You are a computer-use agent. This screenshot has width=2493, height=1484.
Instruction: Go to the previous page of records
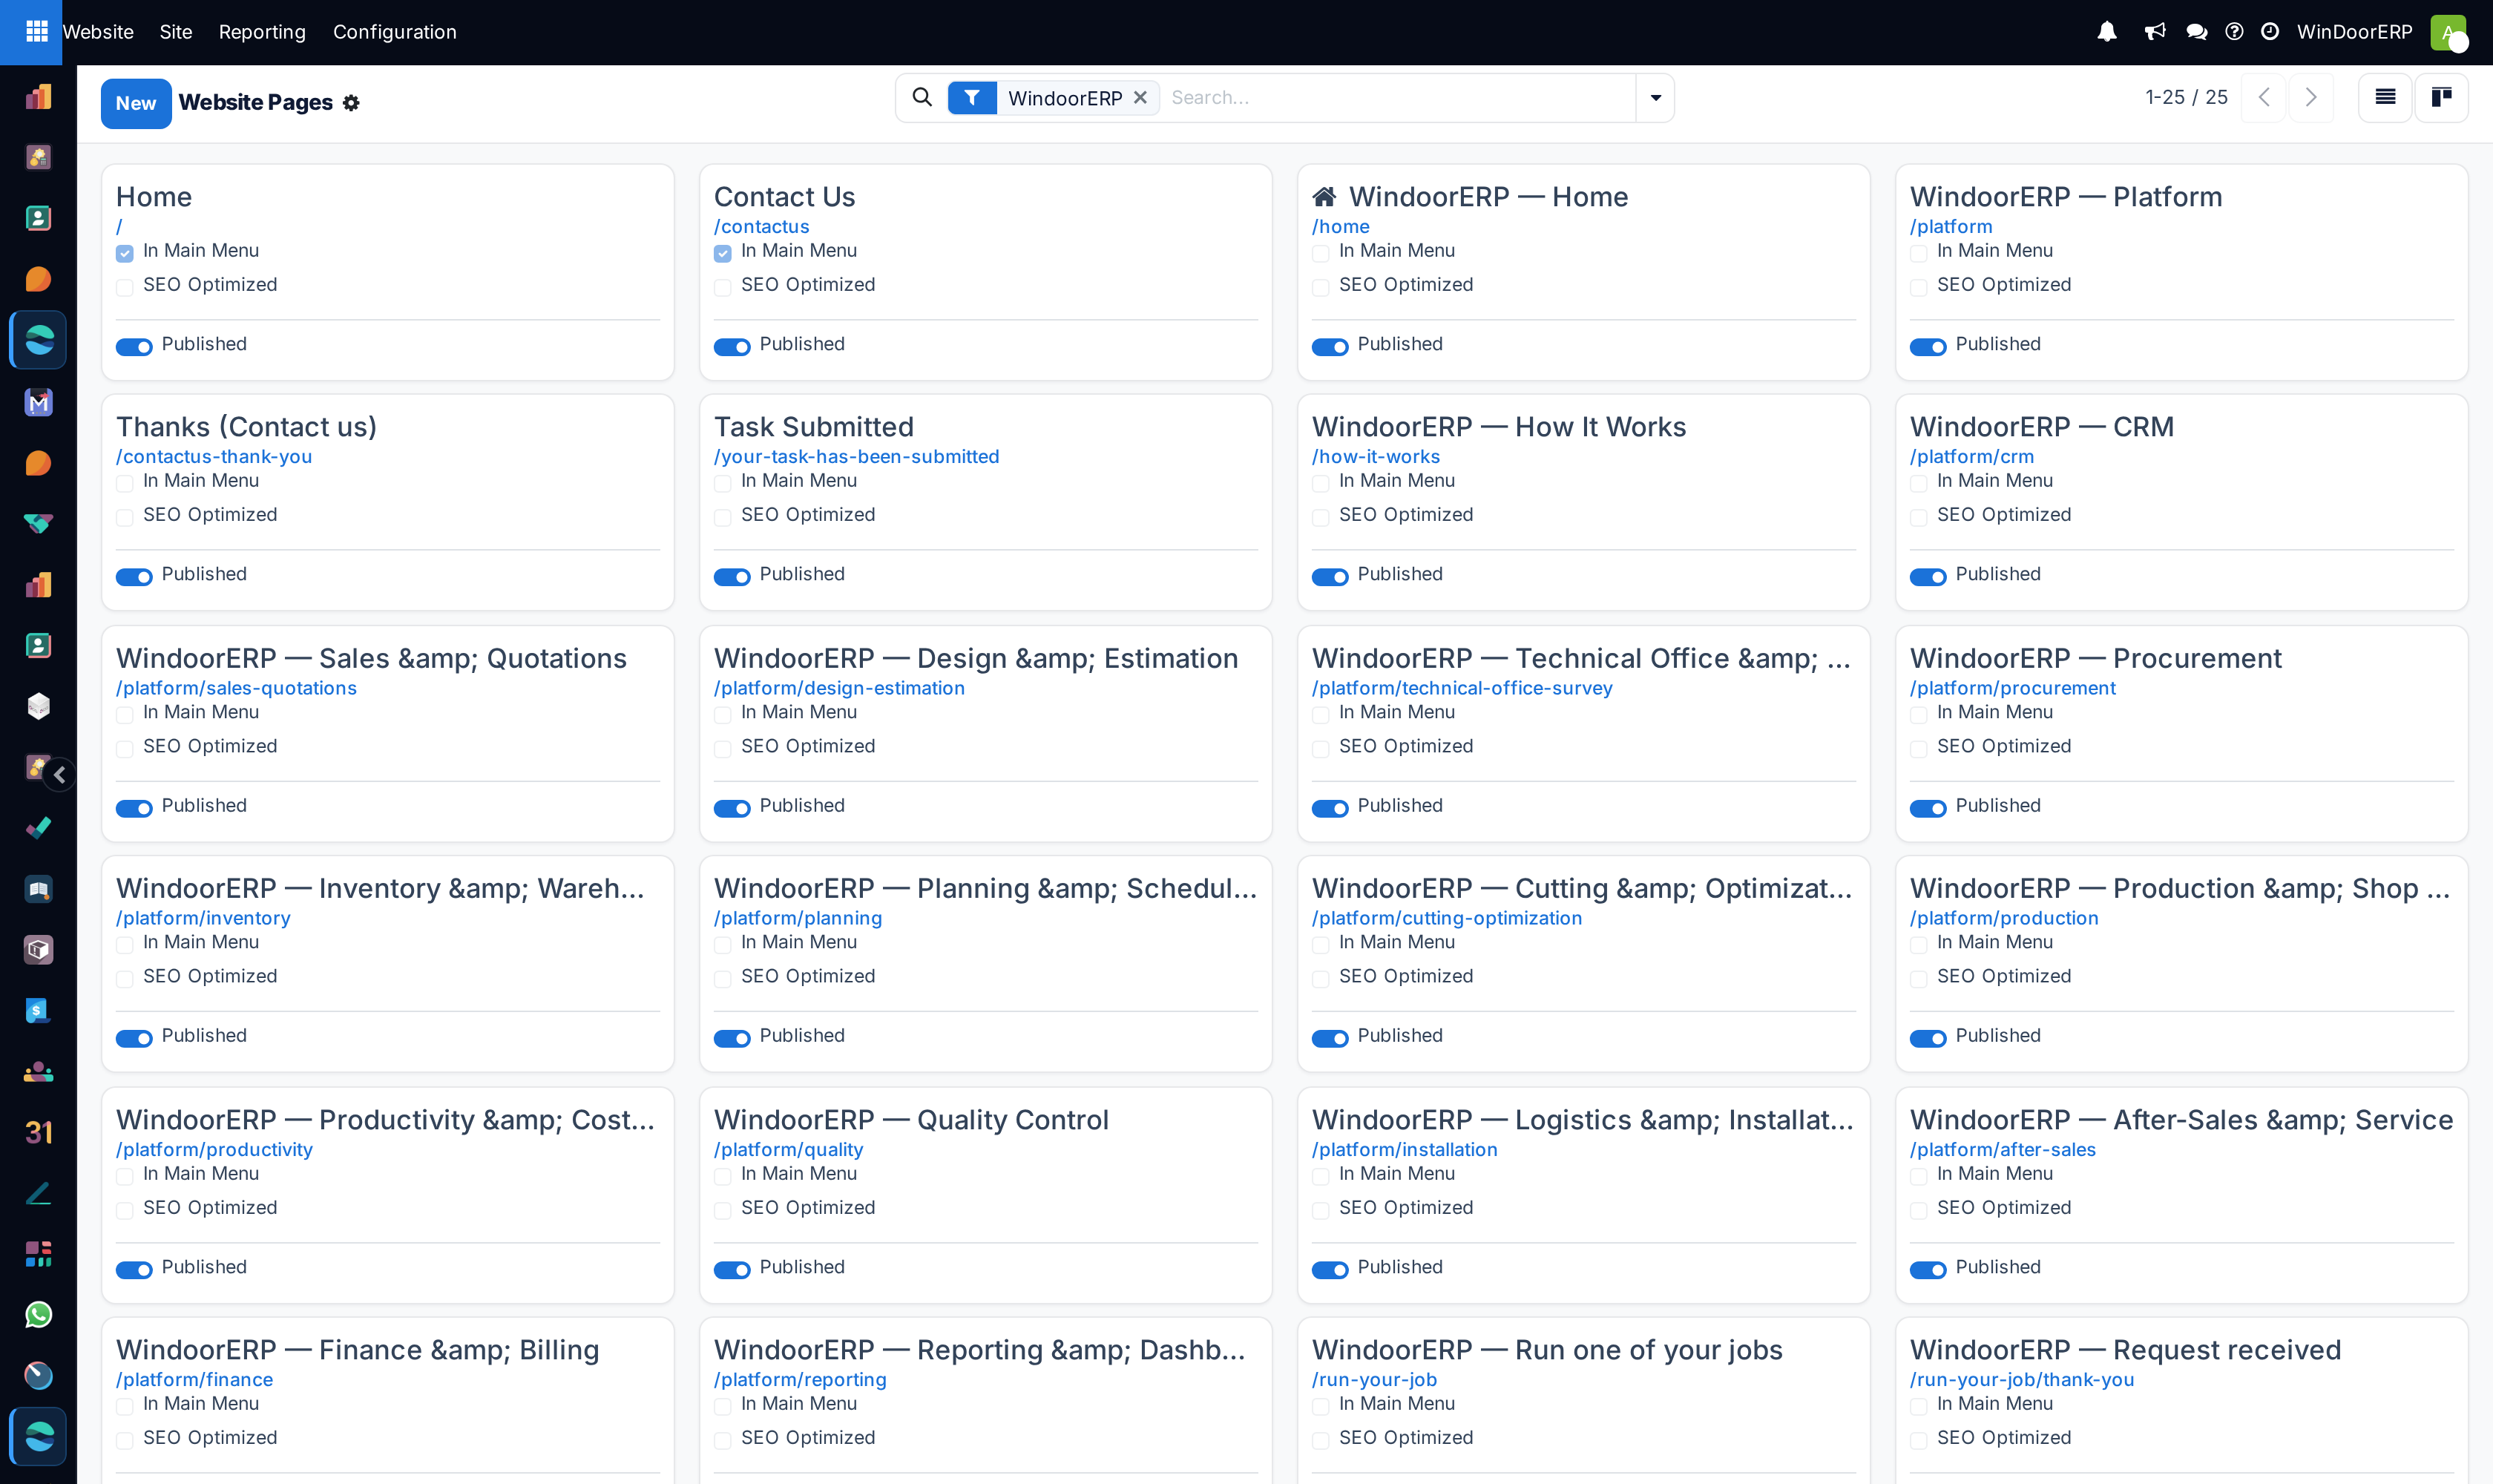[2264, 97]
